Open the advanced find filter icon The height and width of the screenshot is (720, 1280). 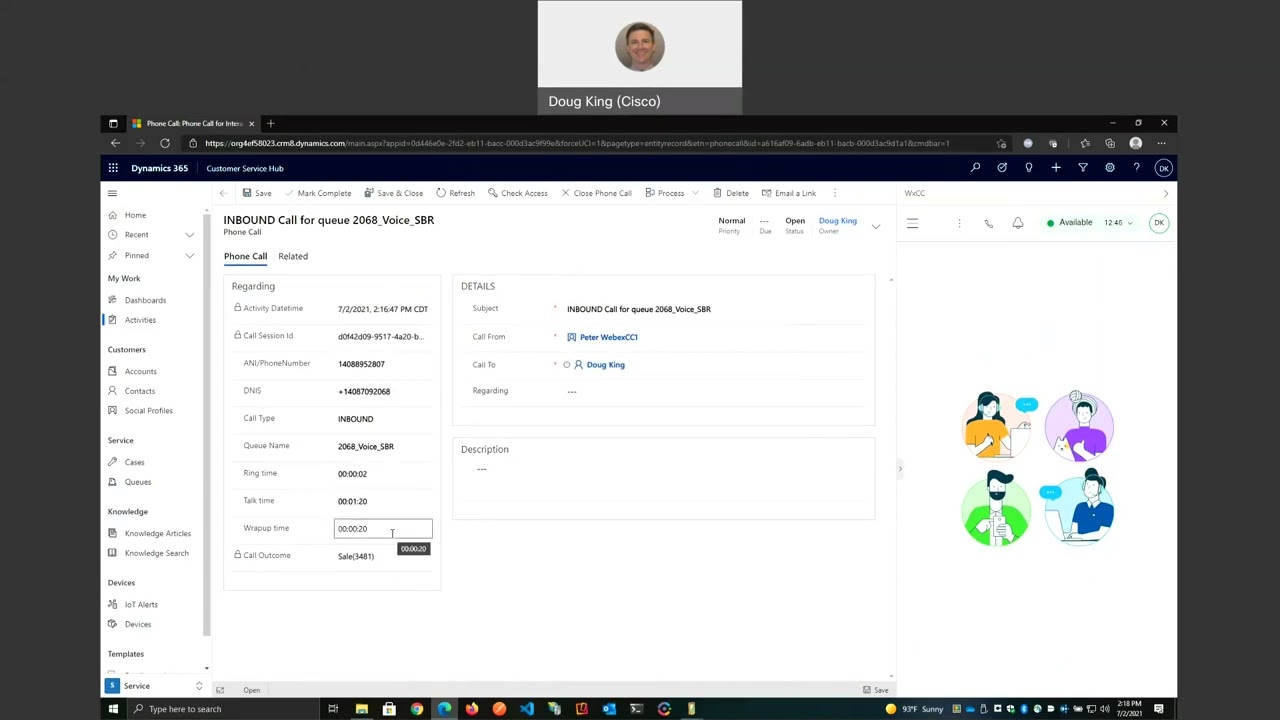(x=1083, y=168)
